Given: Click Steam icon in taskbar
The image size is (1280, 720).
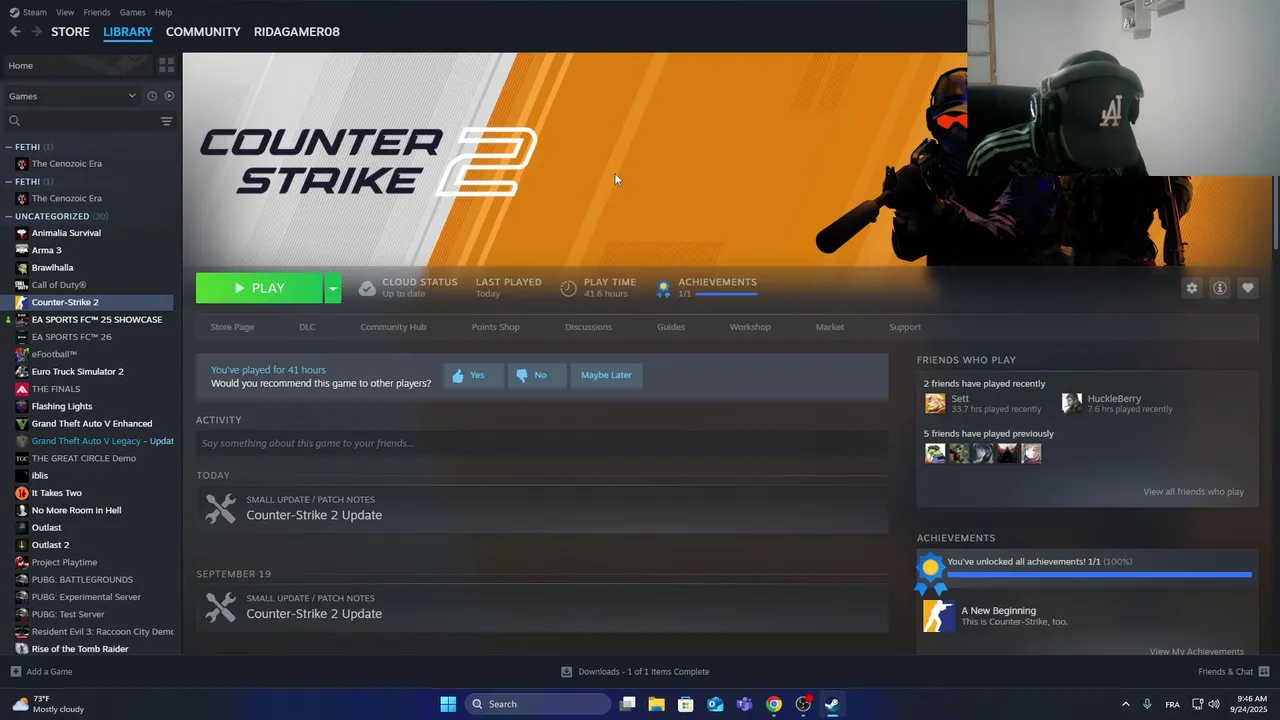Looking at the screenshot, I should point(832,704).
